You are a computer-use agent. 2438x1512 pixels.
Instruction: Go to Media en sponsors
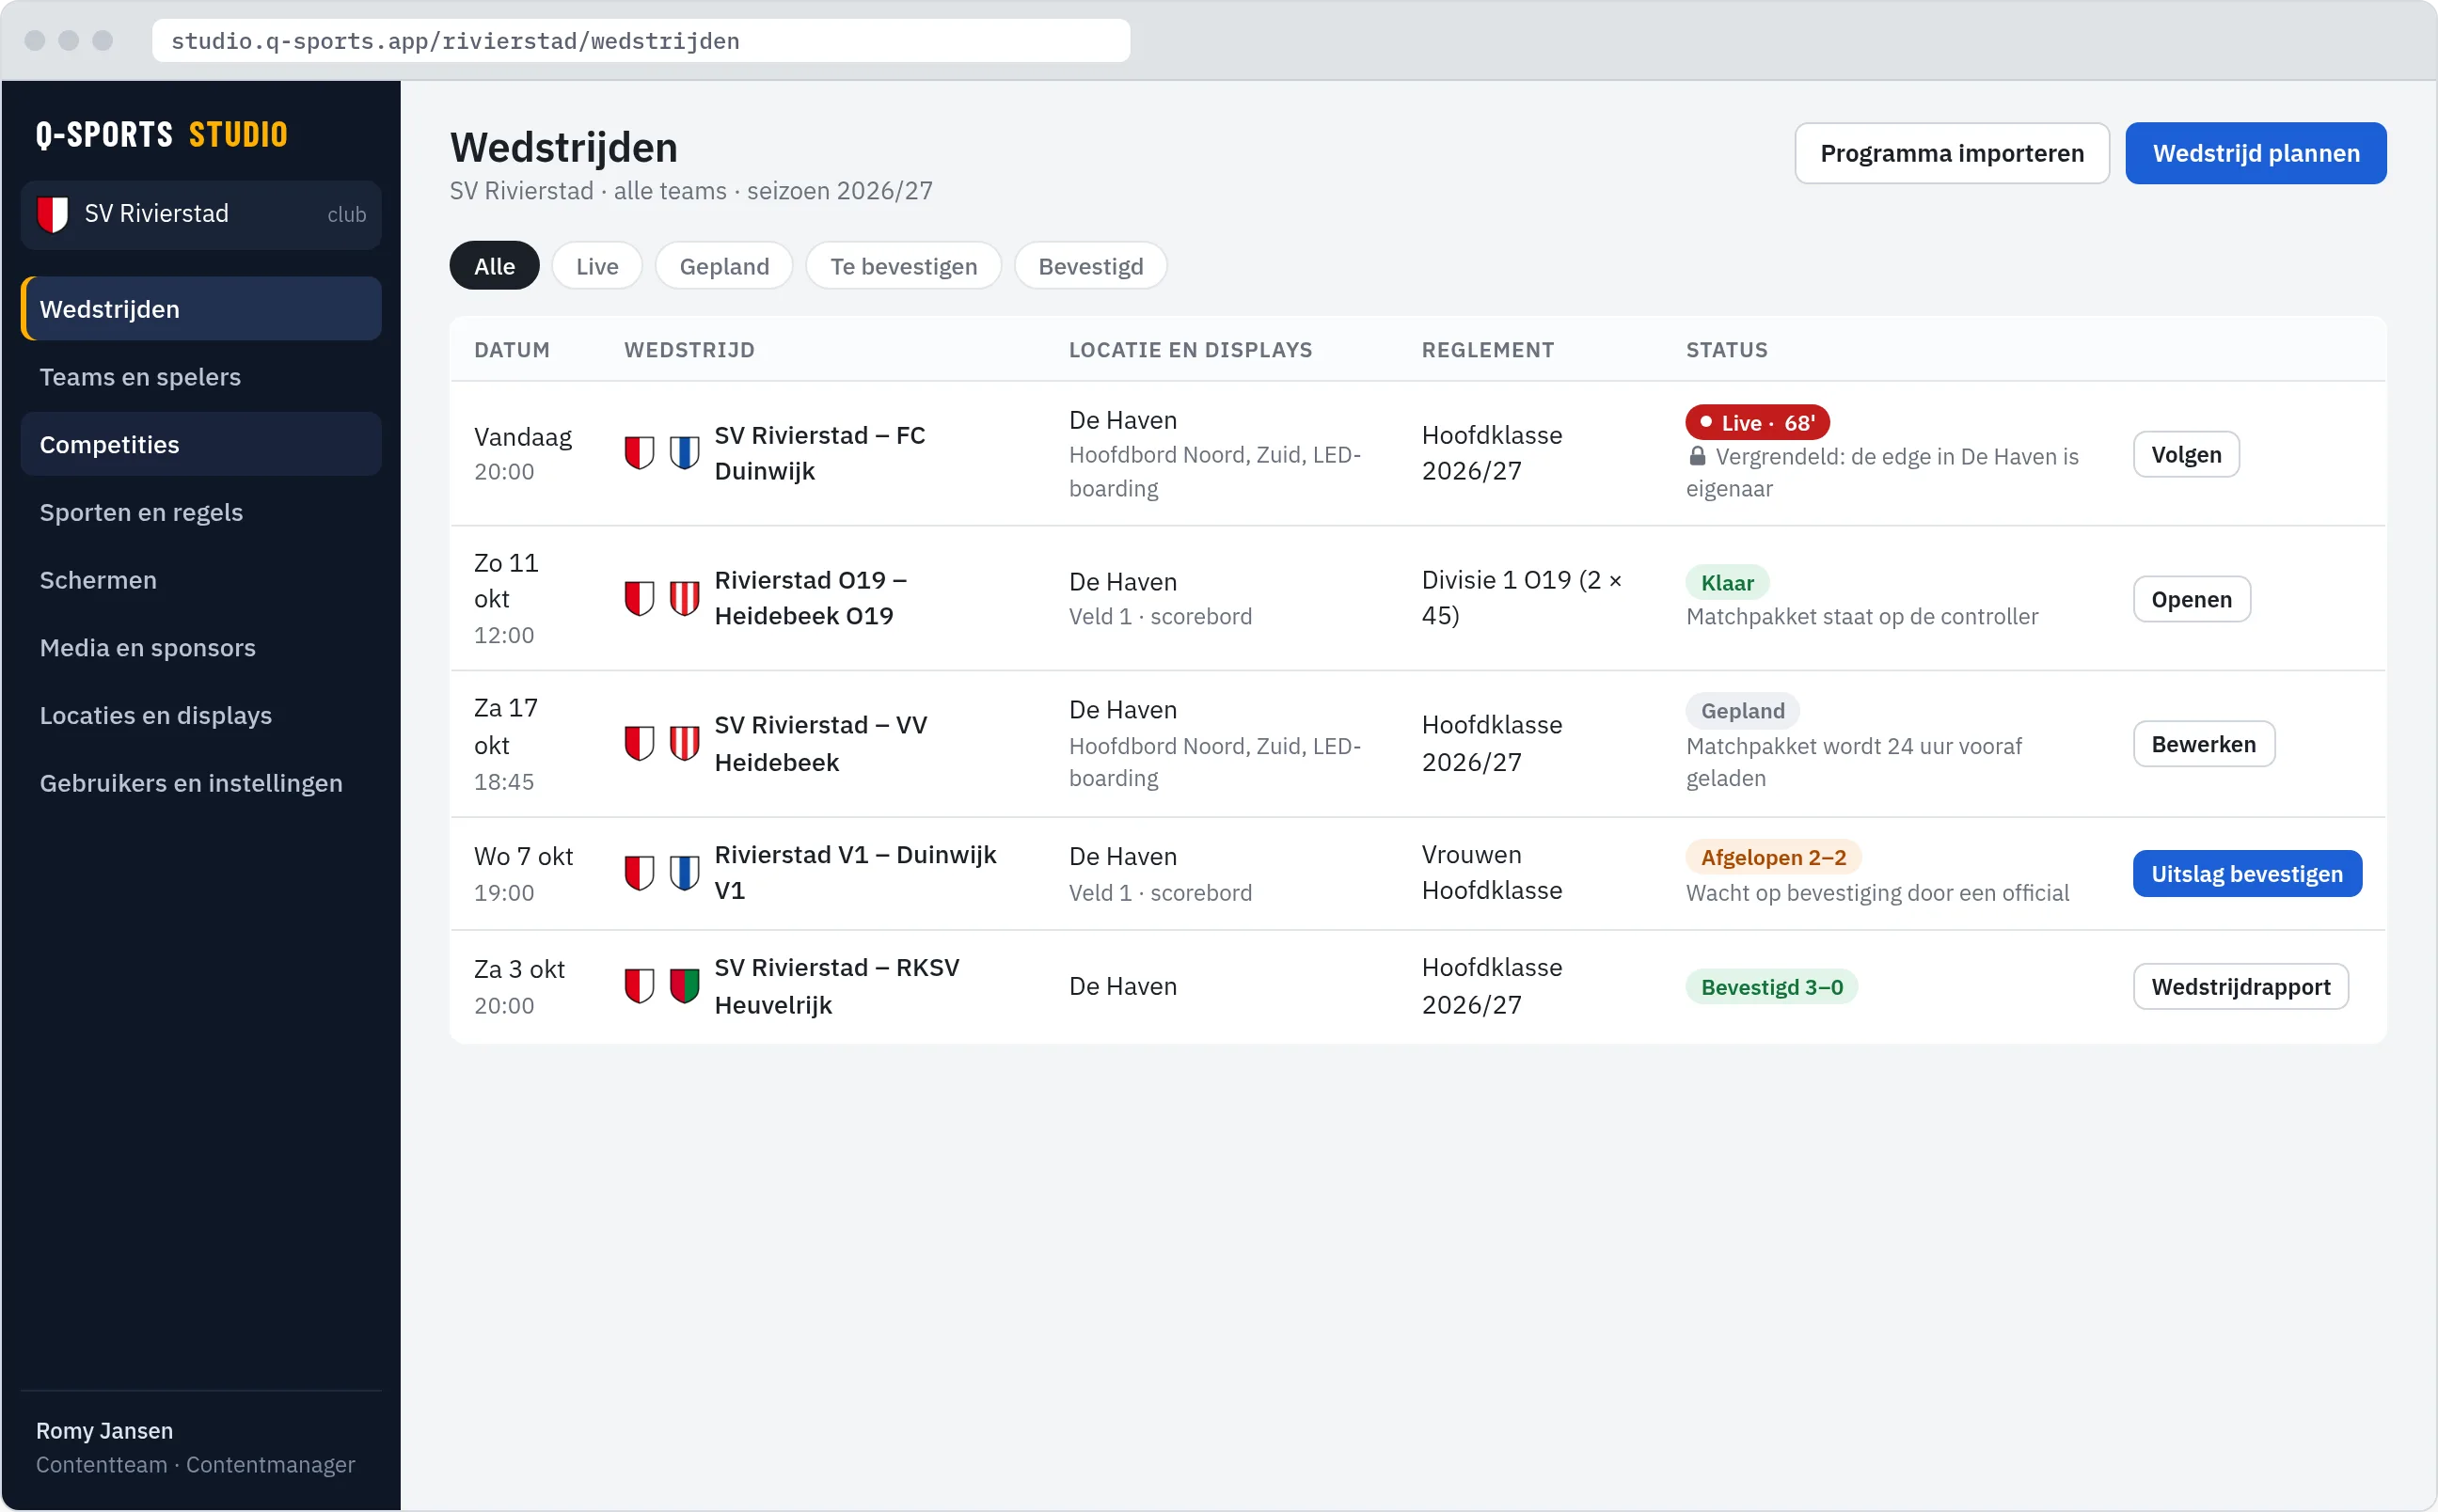coord(201,648)
